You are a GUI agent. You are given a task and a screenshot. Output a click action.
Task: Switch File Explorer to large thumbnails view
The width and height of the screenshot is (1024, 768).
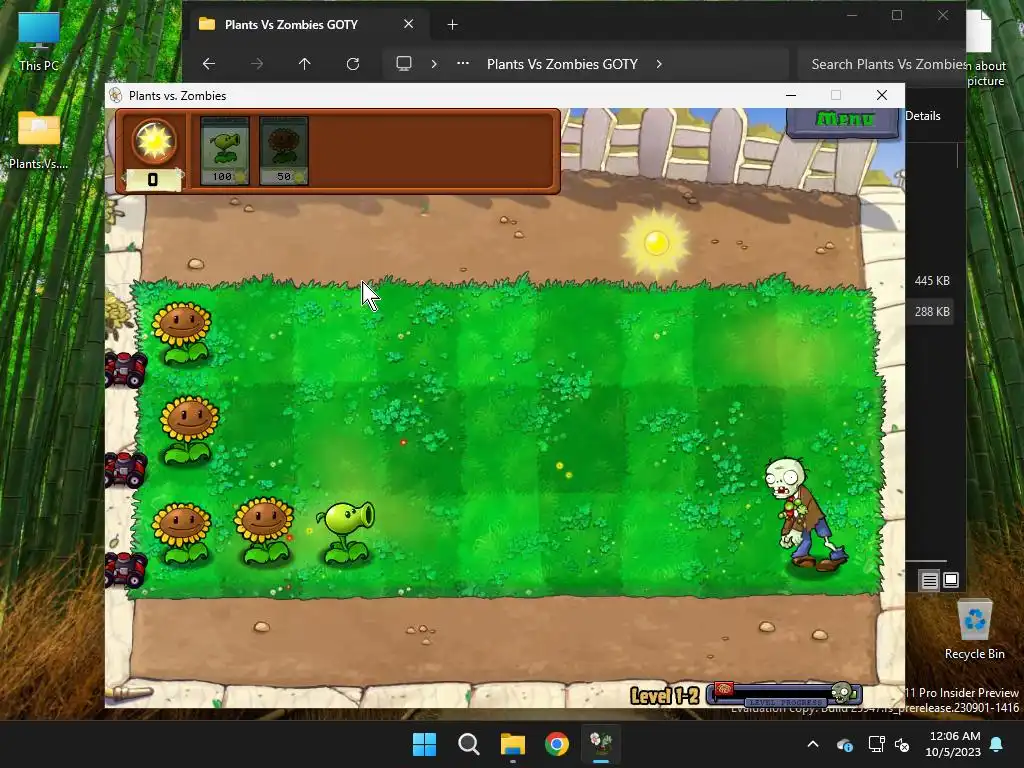pos(951,580)
